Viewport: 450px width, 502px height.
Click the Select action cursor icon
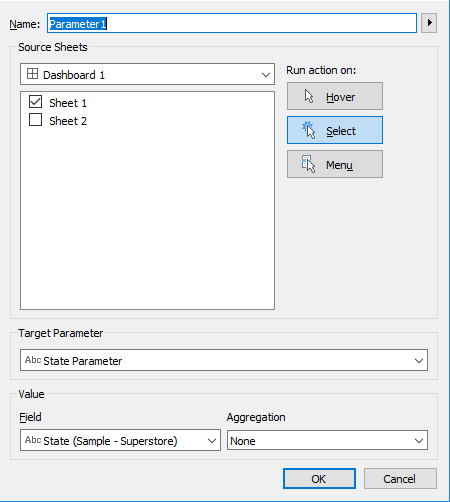[309, 130]
